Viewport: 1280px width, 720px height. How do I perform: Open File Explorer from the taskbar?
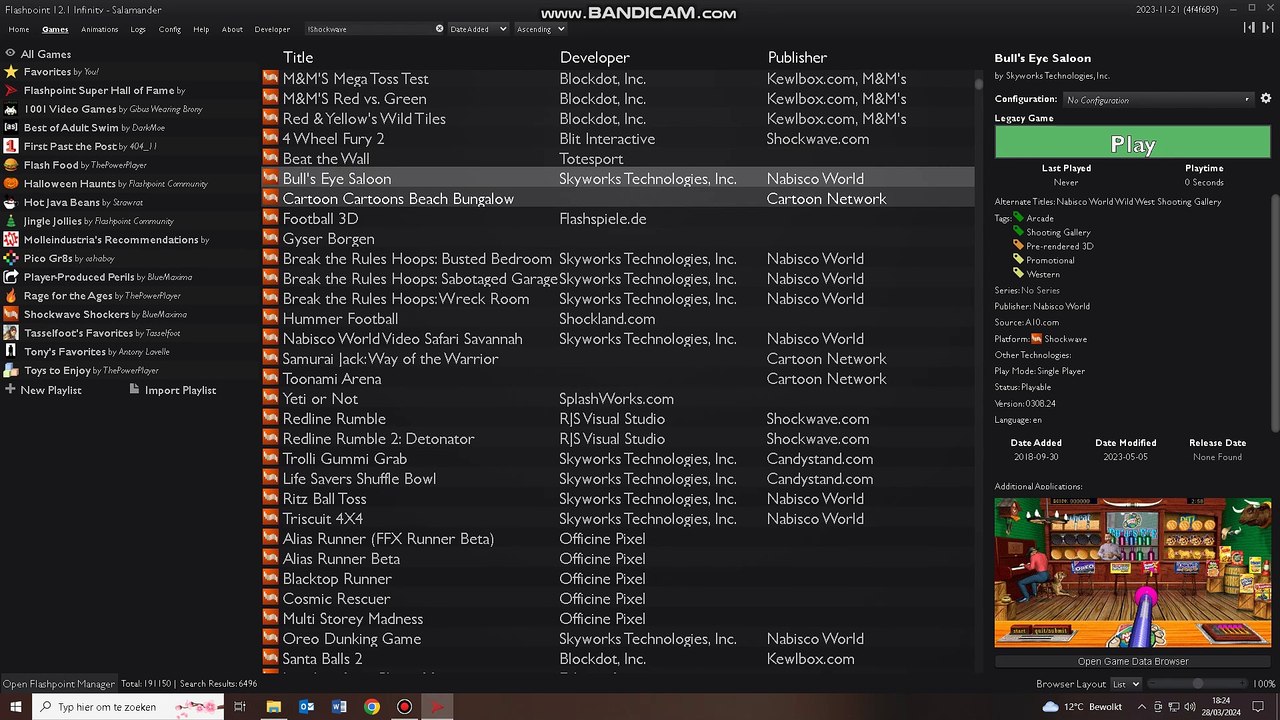click(x=273, y=707)
